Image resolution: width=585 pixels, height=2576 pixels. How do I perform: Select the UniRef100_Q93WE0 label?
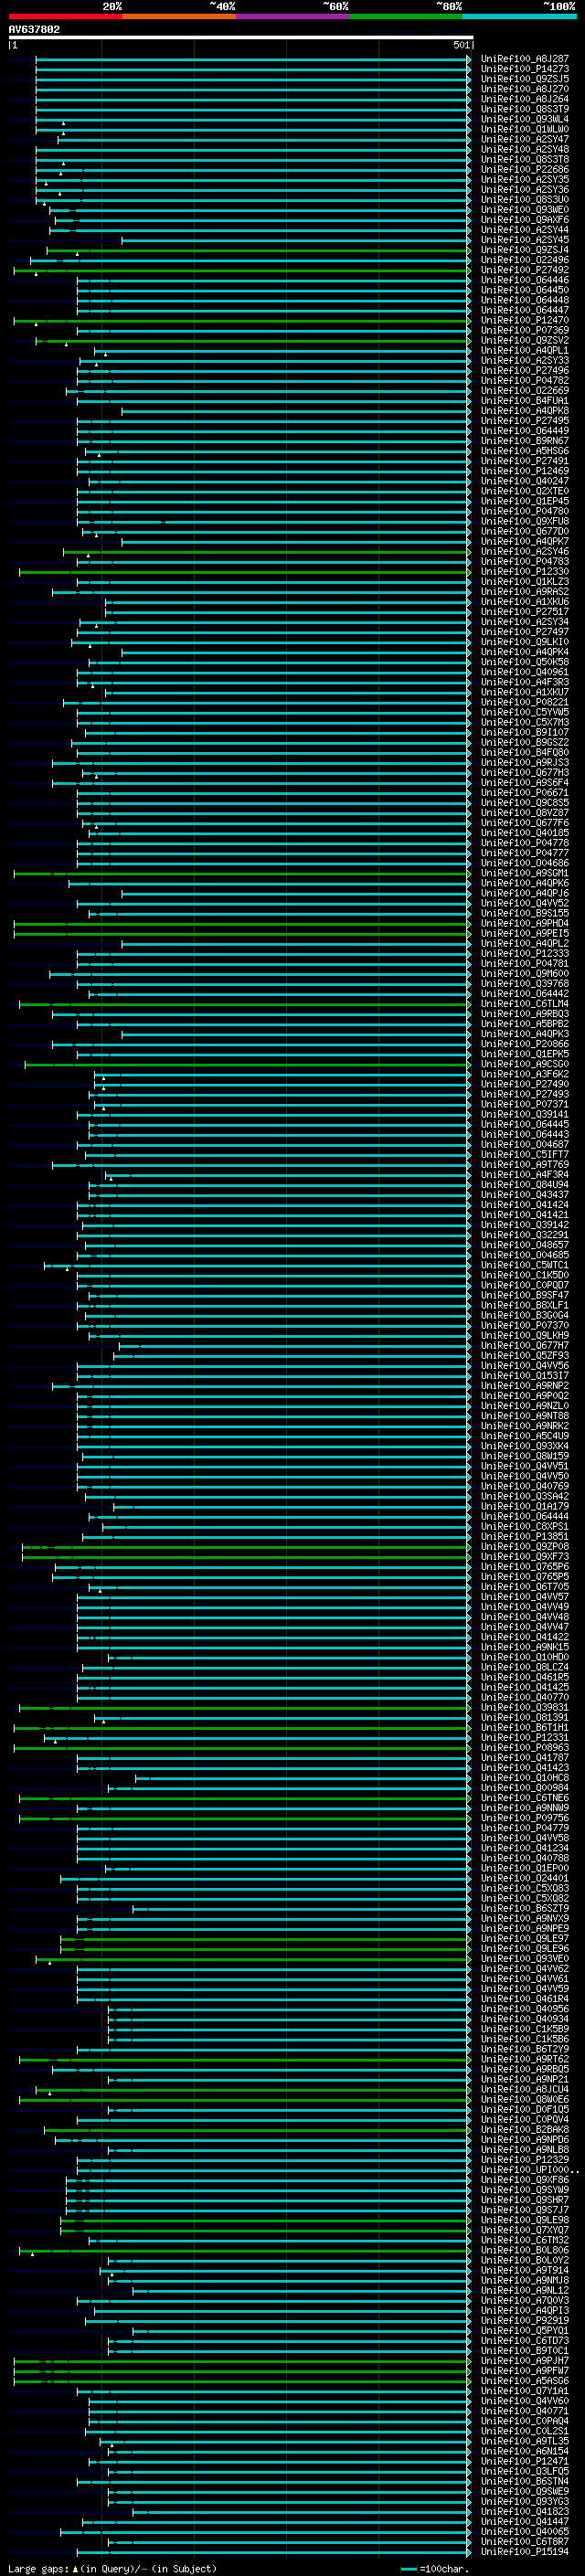[525, 210]
